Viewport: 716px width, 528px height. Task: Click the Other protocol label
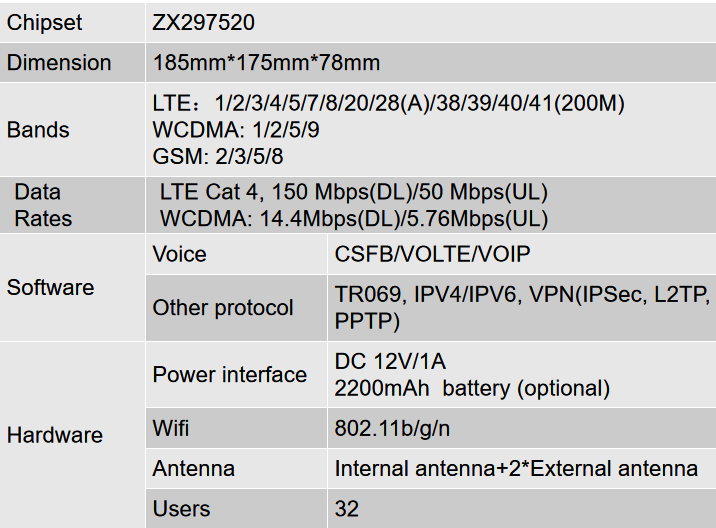[223, 308]
